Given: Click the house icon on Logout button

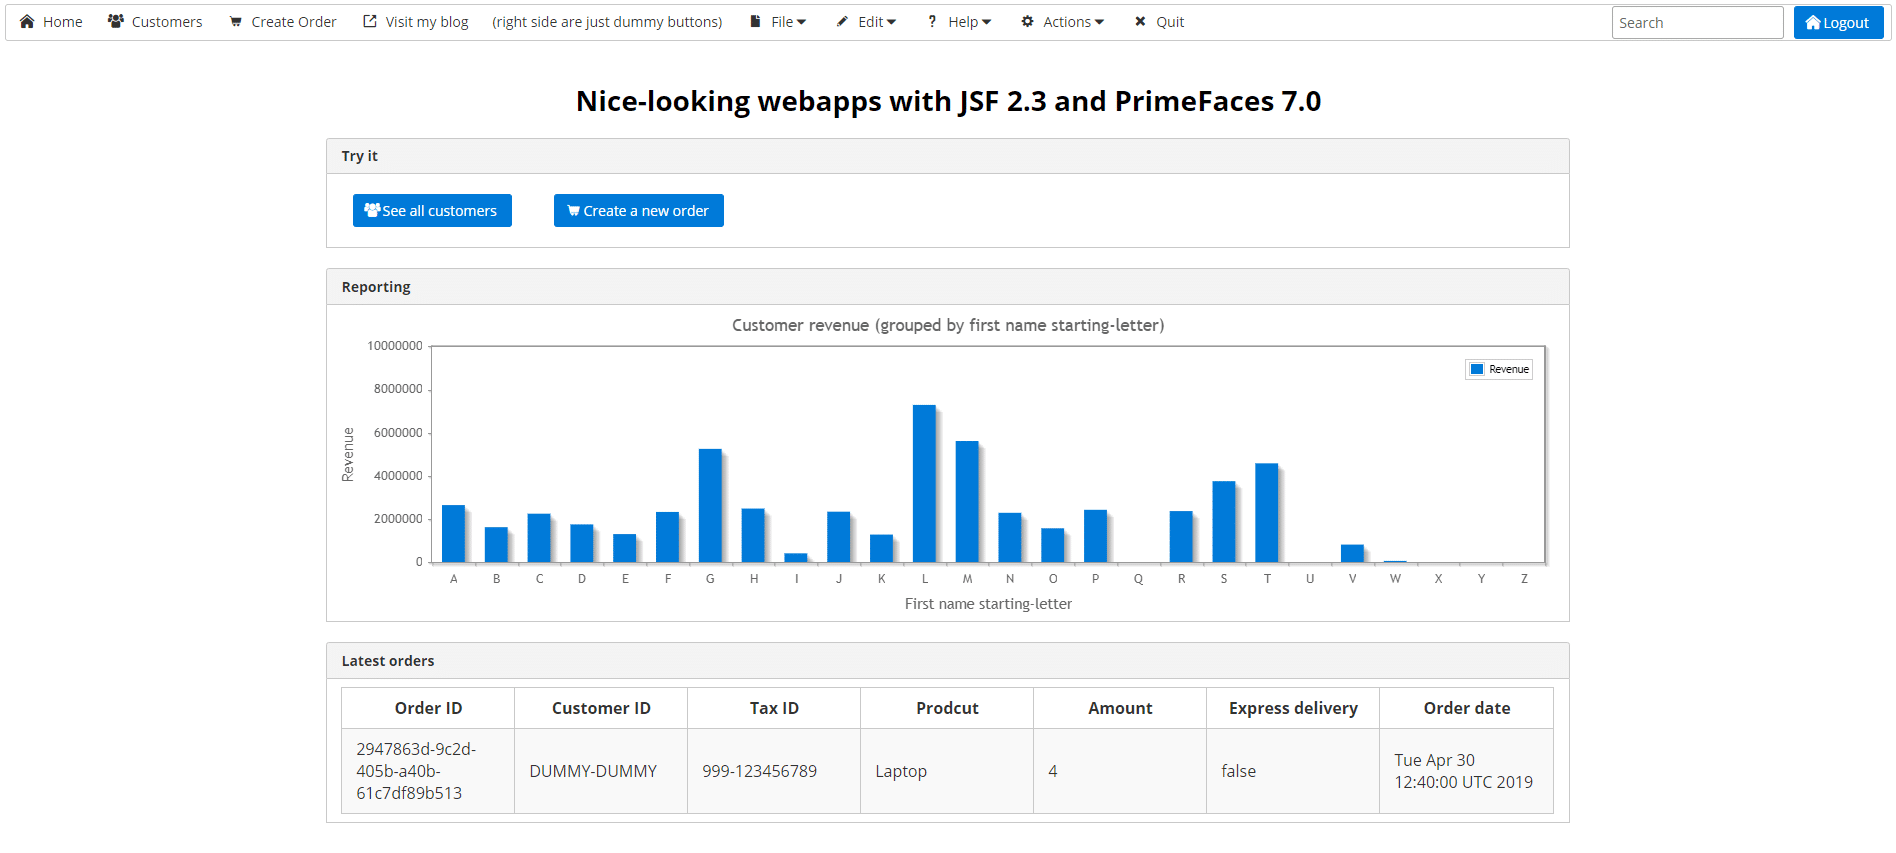Looking at the screenshot, I should pyautogui.click(x=1813, y=23).
